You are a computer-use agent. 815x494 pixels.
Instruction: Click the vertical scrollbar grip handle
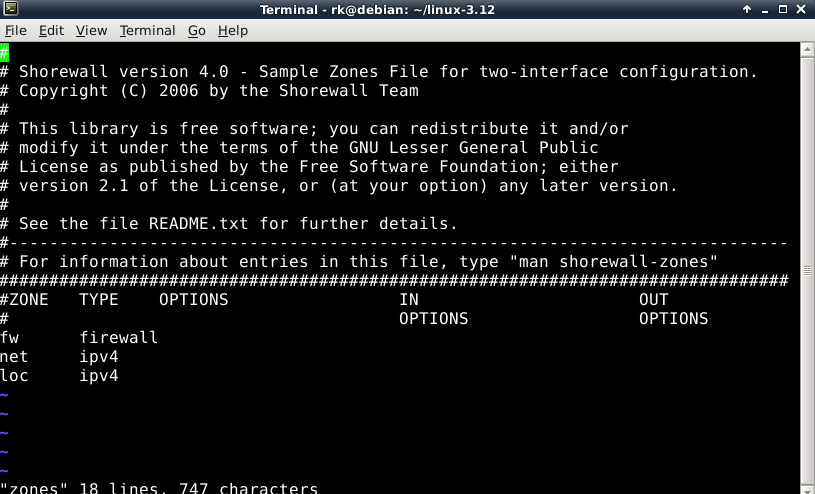tap(807, 270)
